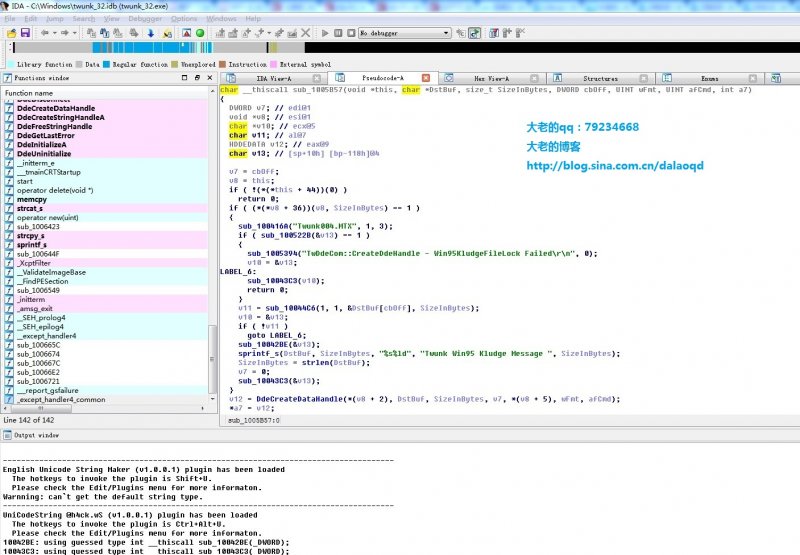Open the Debugger menu
This screenshot has width=800, height=555.
(x=145, y=19)
